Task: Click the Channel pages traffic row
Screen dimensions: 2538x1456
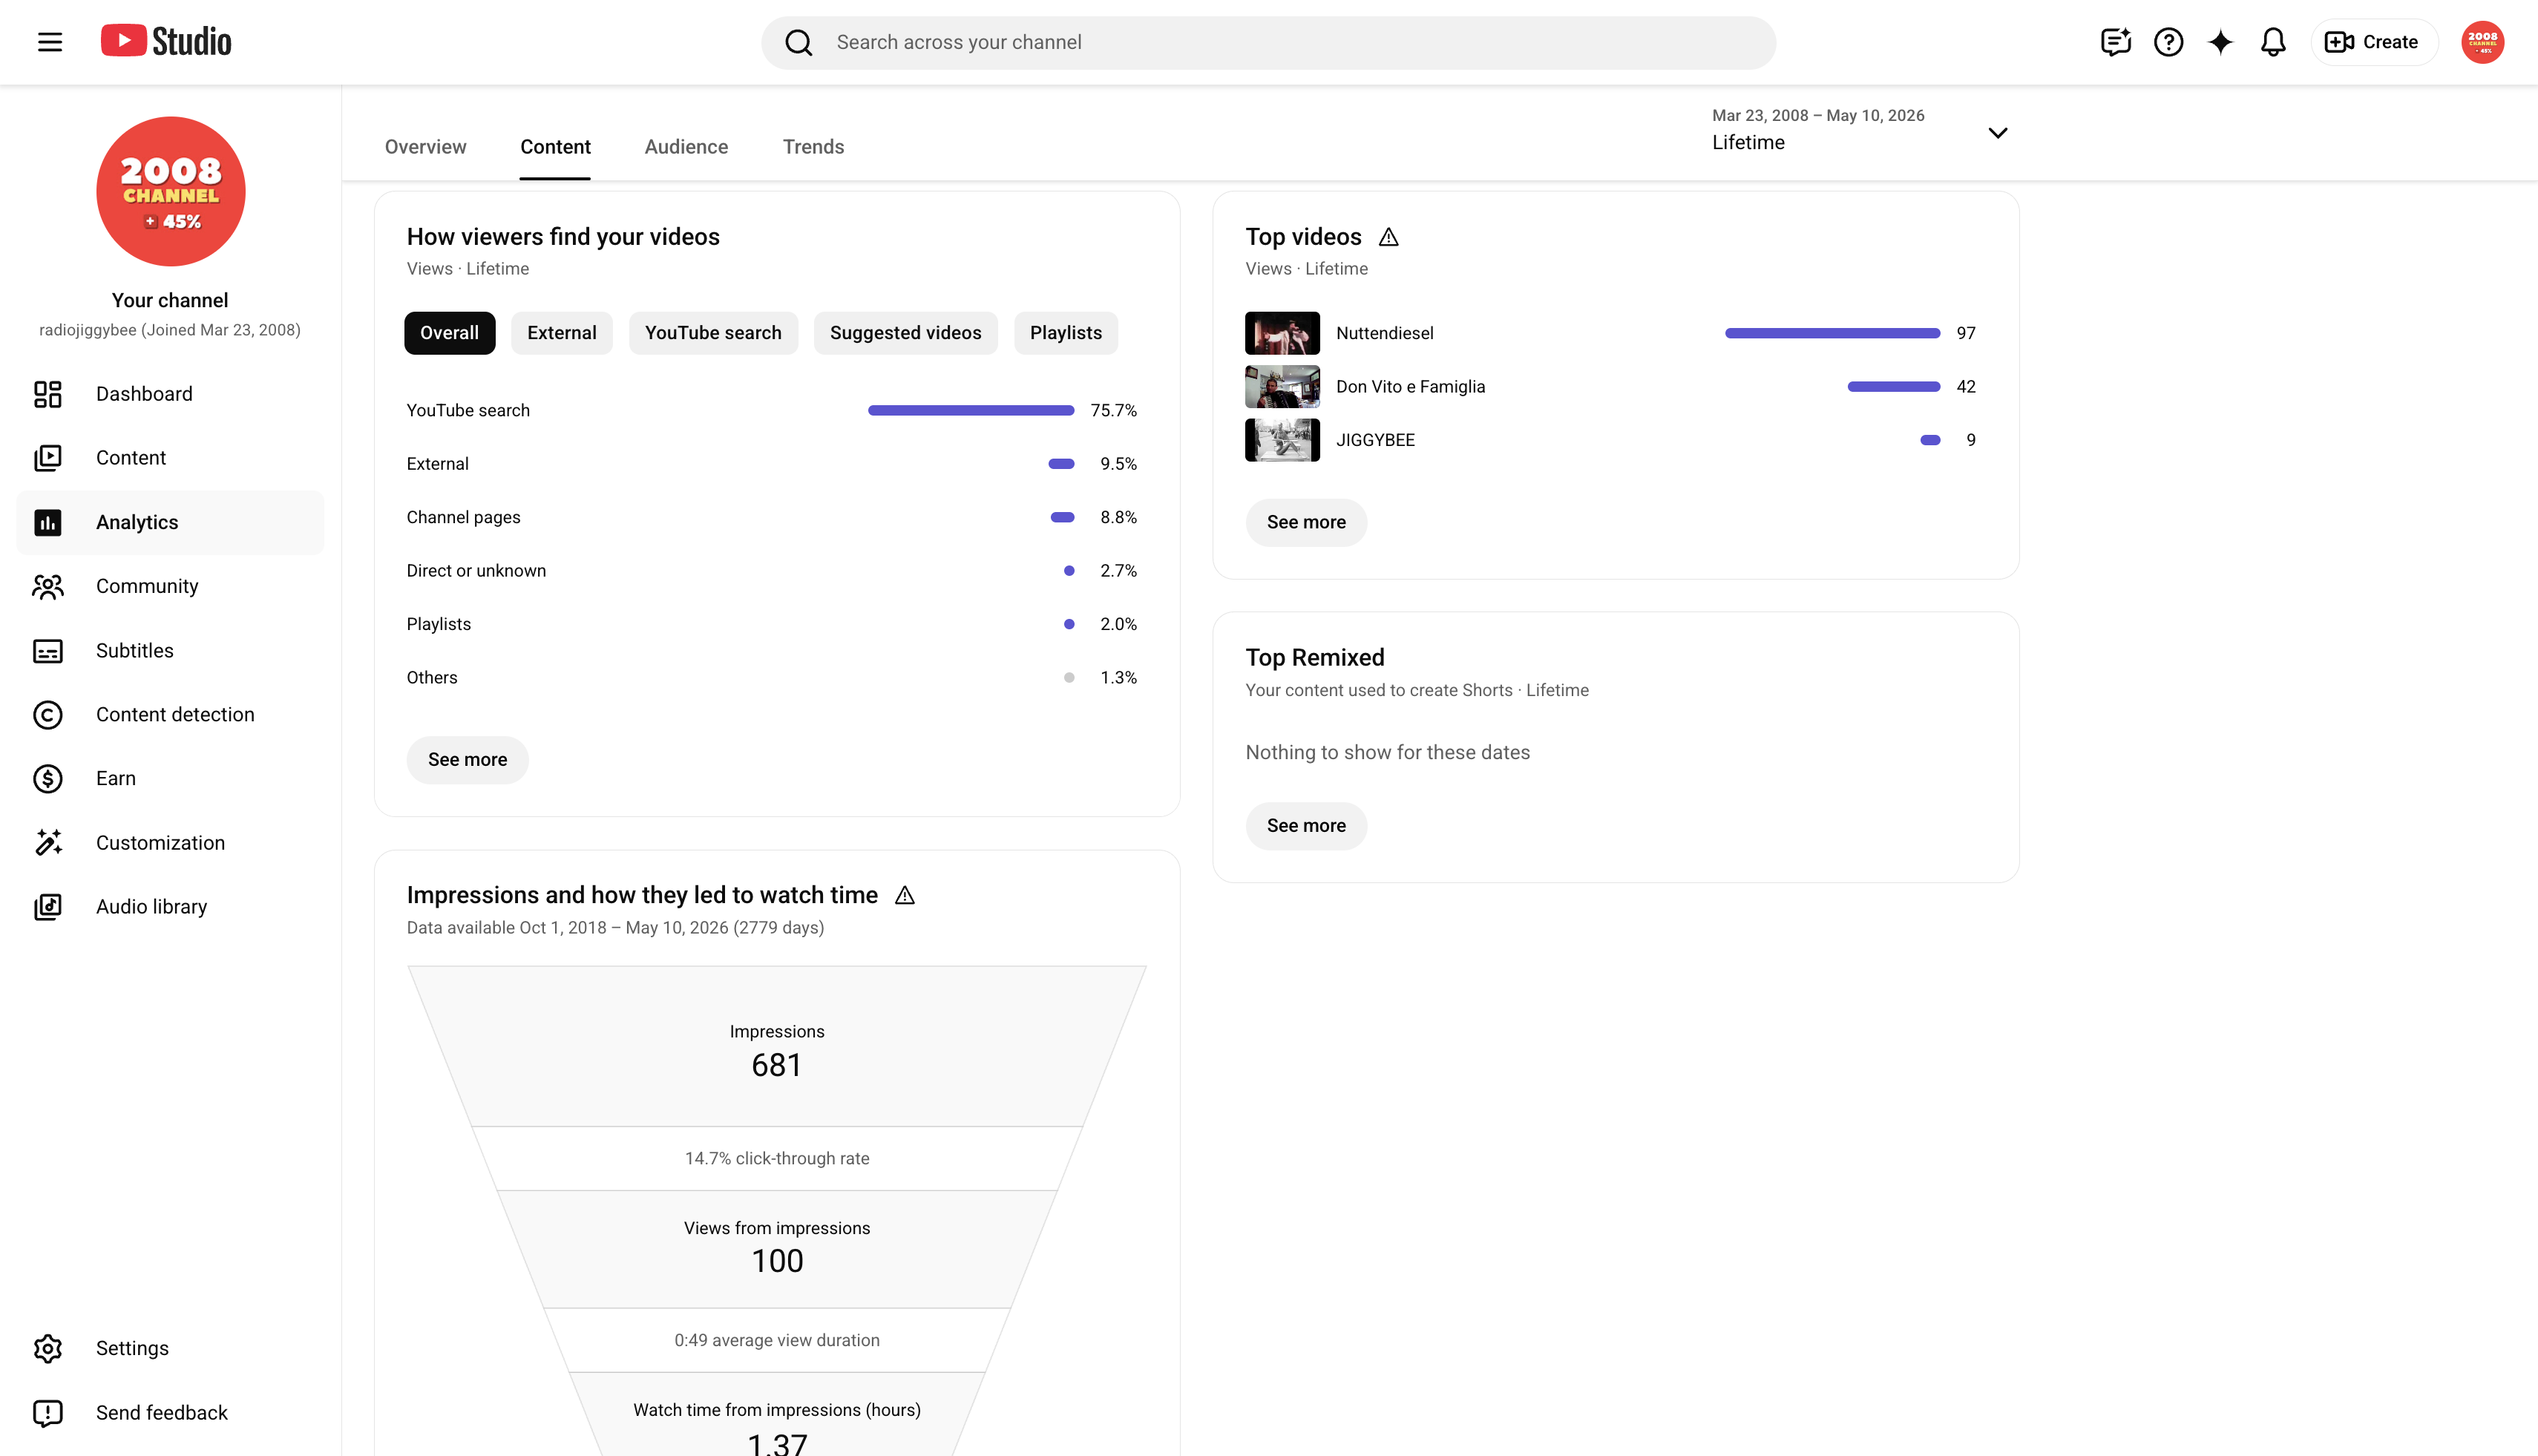Action: pos(772,517)
